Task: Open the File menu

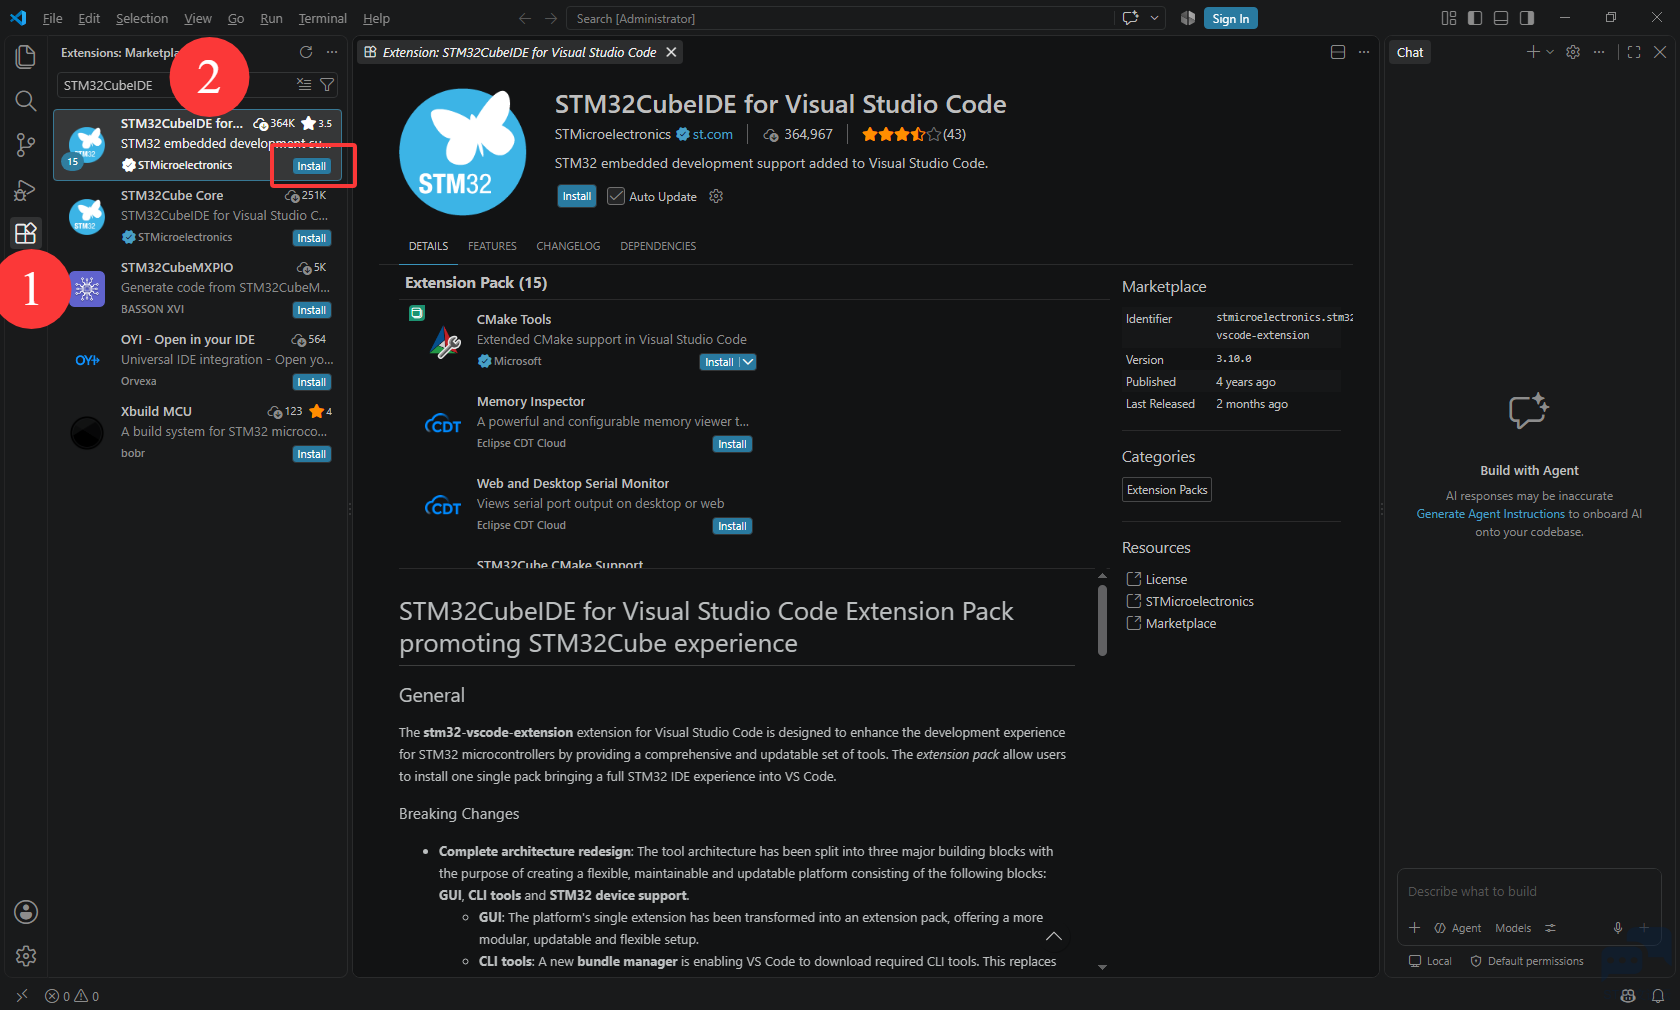Action: (x=53, y=18)
